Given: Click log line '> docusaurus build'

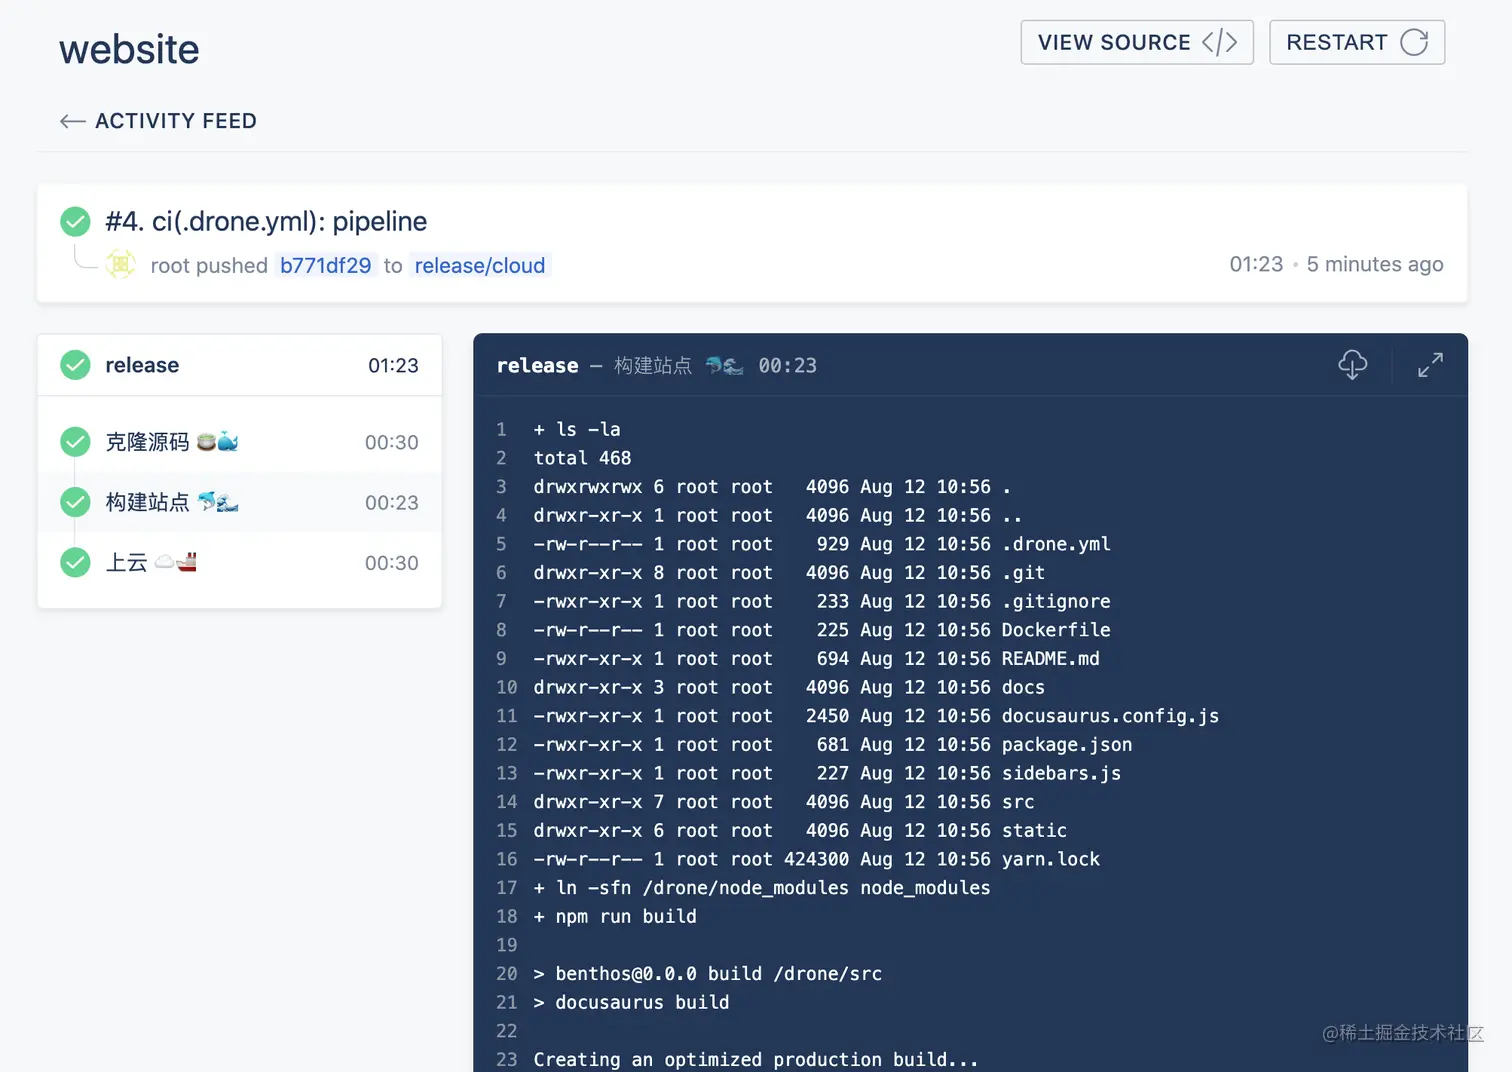Looking at the screenshot, I should [x=631, y=1002].
